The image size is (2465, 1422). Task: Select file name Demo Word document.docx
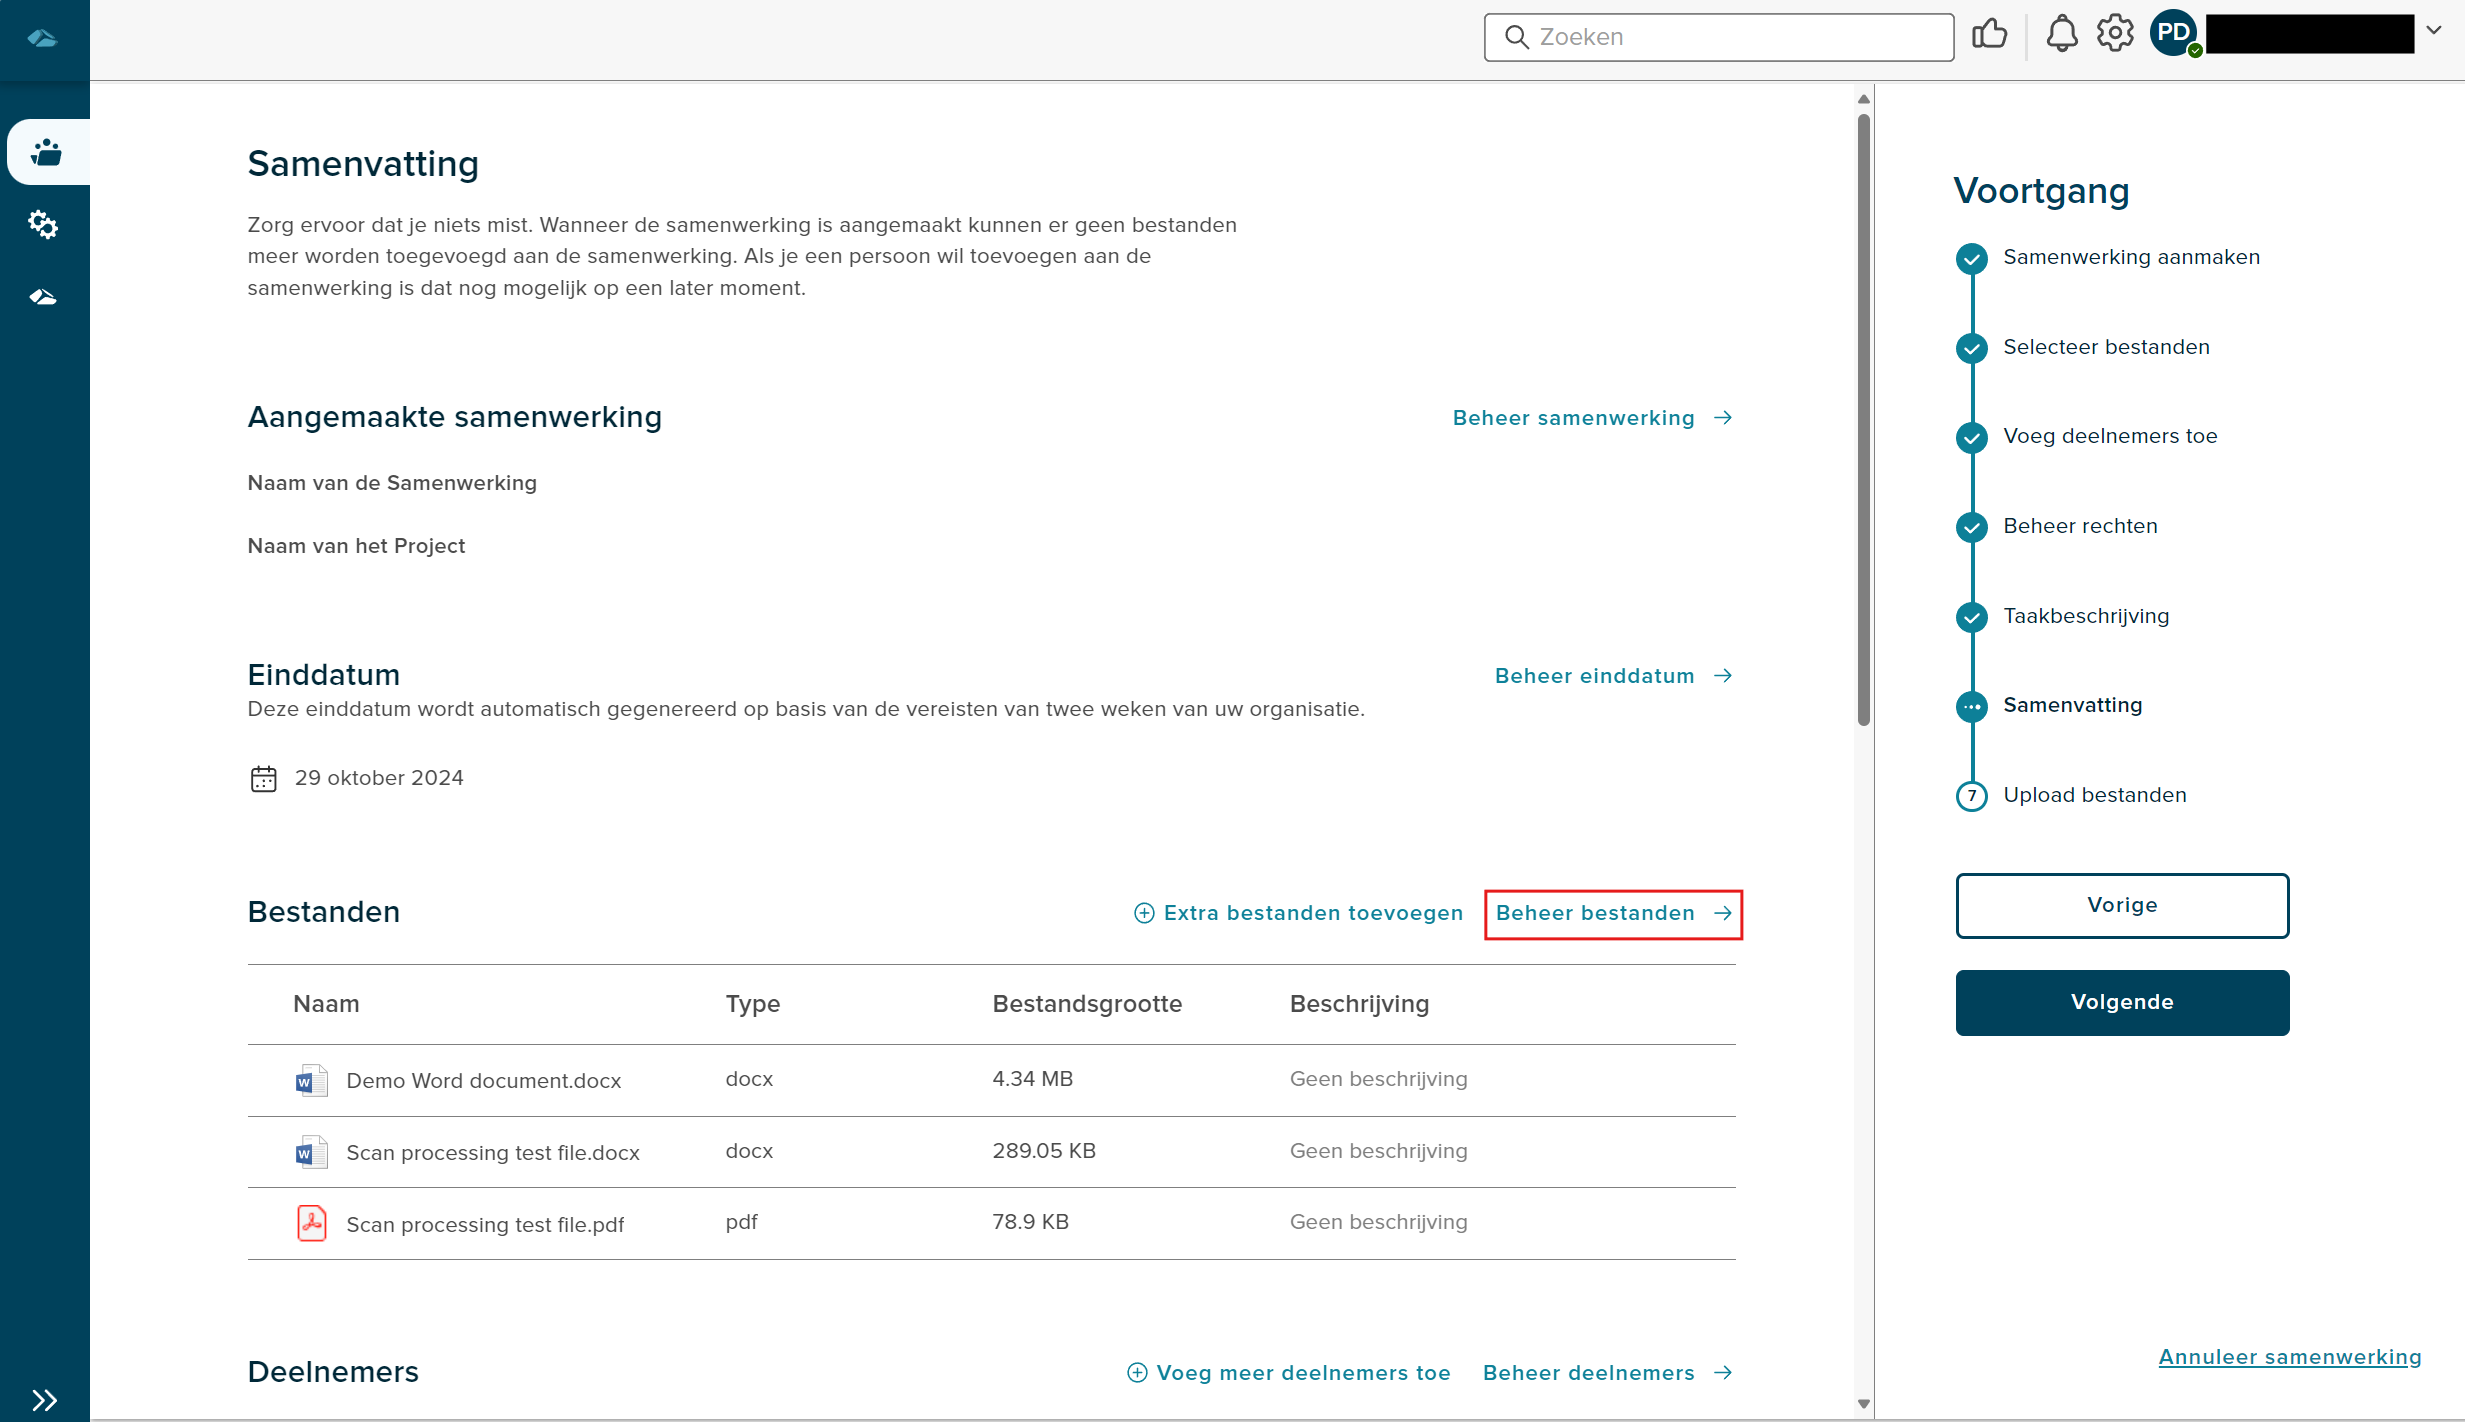(x=484, y=1081)
